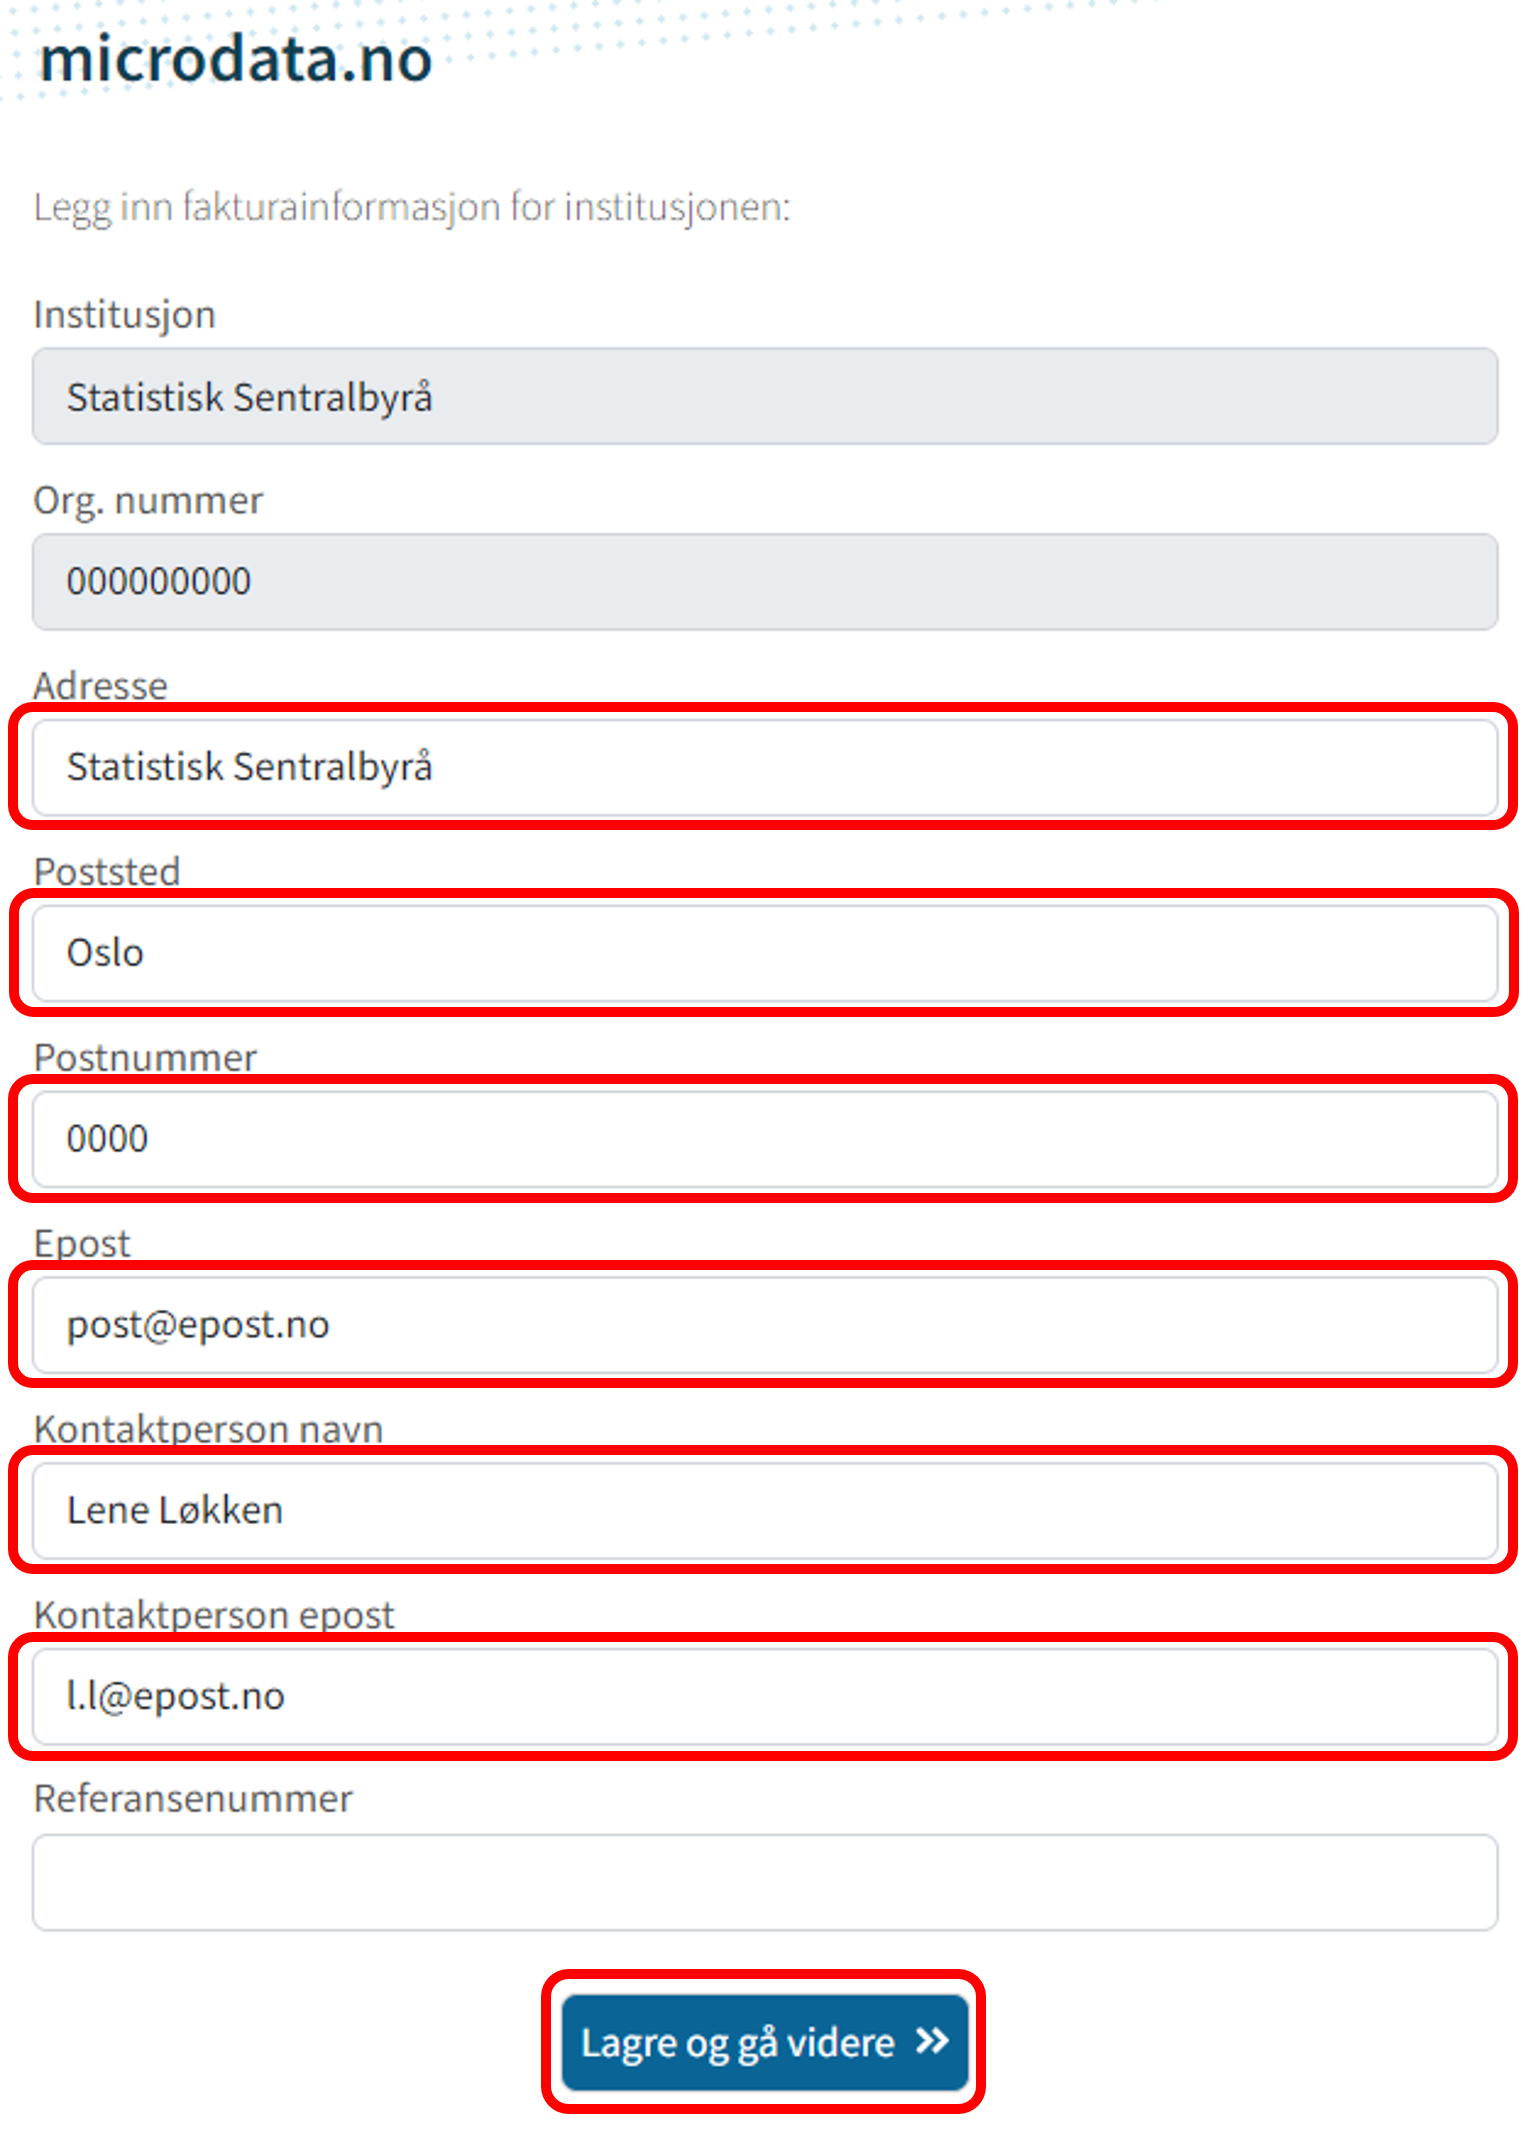Focus the Adresse input field

(764, 767)
